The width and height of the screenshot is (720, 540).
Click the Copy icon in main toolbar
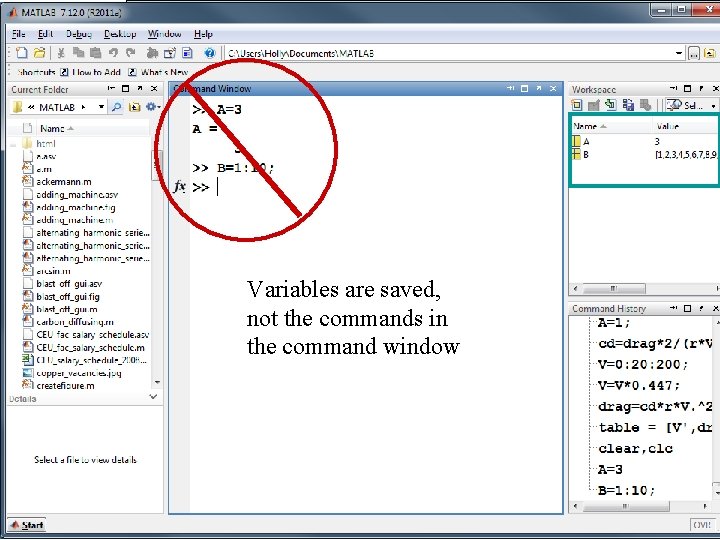tap(78, 53)
